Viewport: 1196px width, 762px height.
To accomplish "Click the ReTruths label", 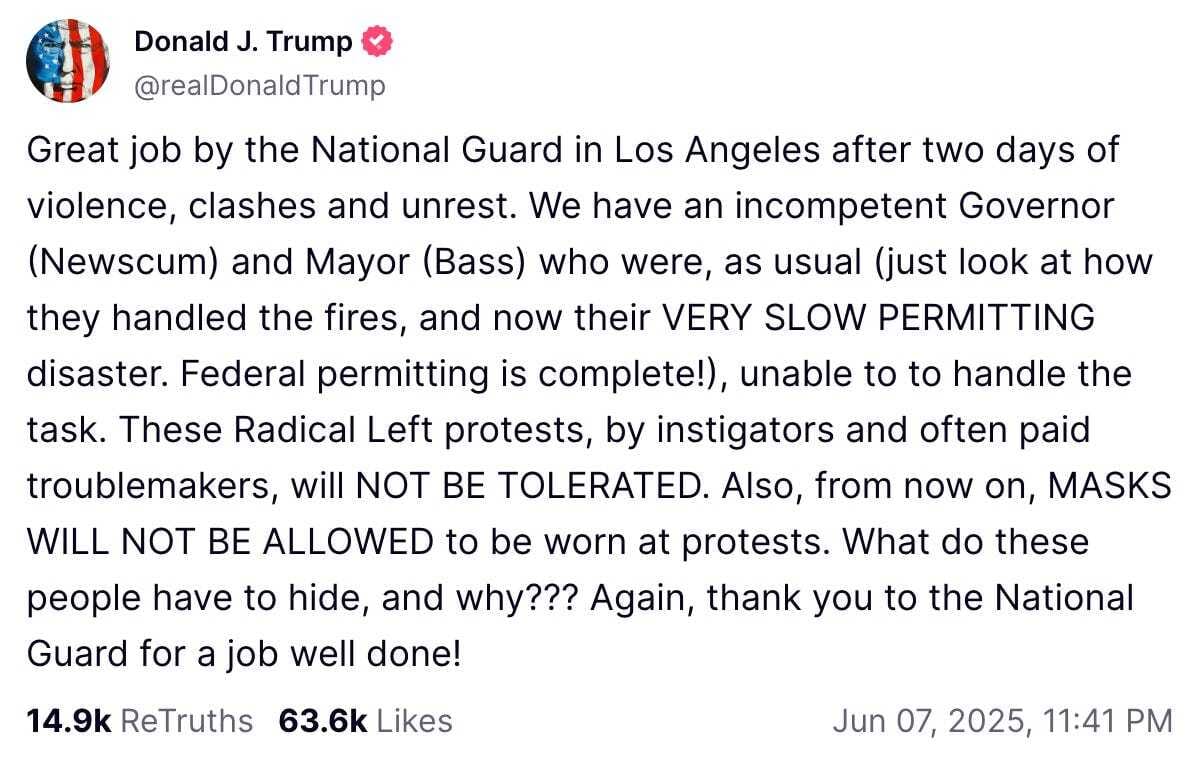I will 187,721.
